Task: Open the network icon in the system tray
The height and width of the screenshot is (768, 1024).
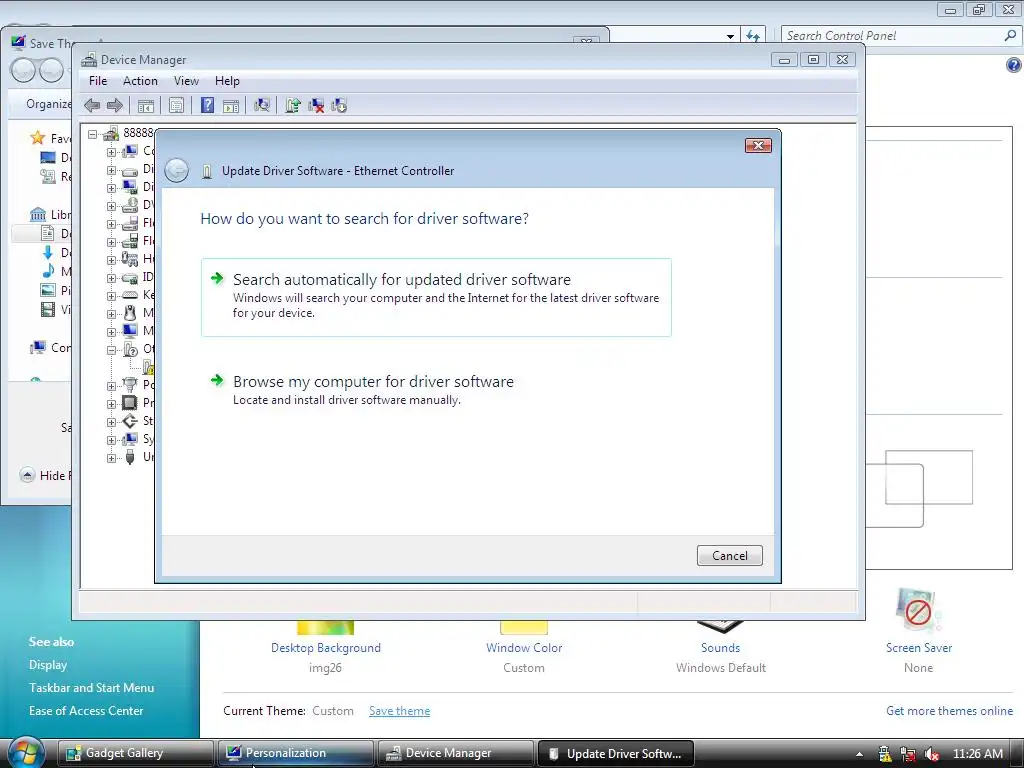Action: [908, 754]
